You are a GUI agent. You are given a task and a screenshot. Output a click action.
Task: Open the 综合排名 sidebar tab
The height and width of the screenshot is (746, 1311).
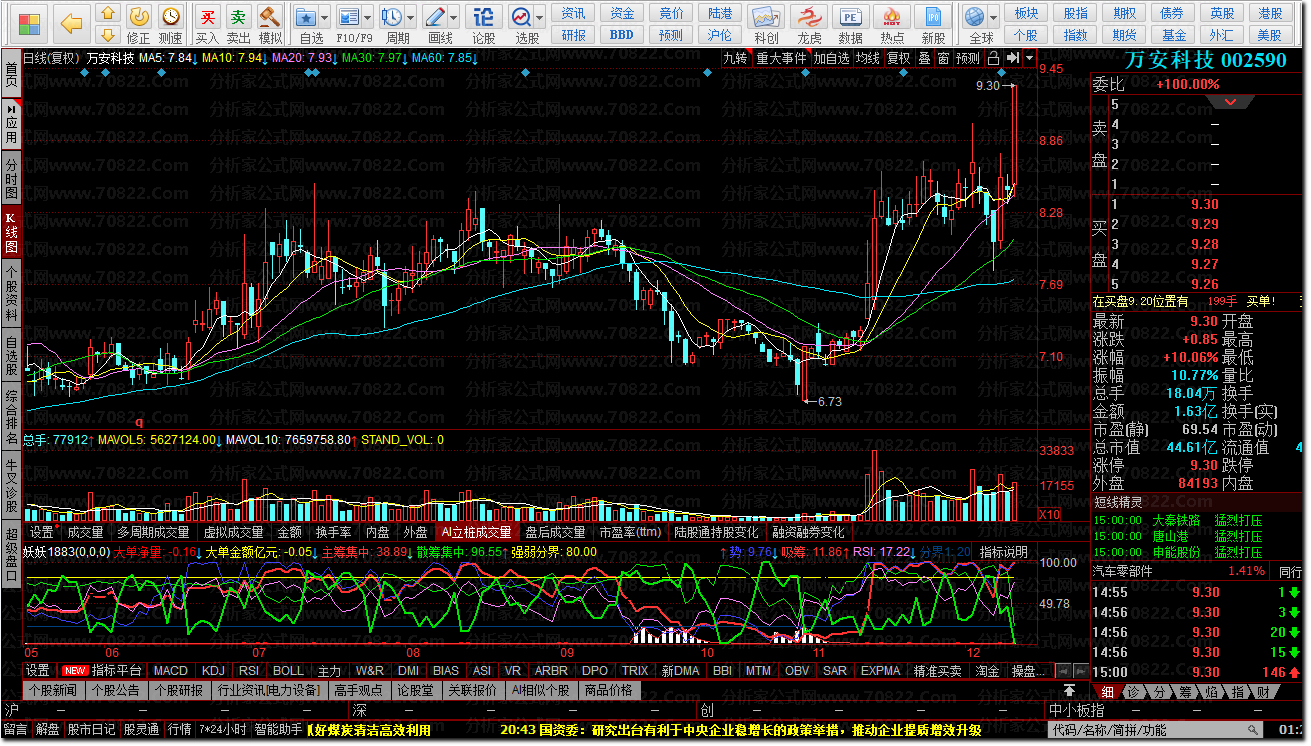[11, 417]
